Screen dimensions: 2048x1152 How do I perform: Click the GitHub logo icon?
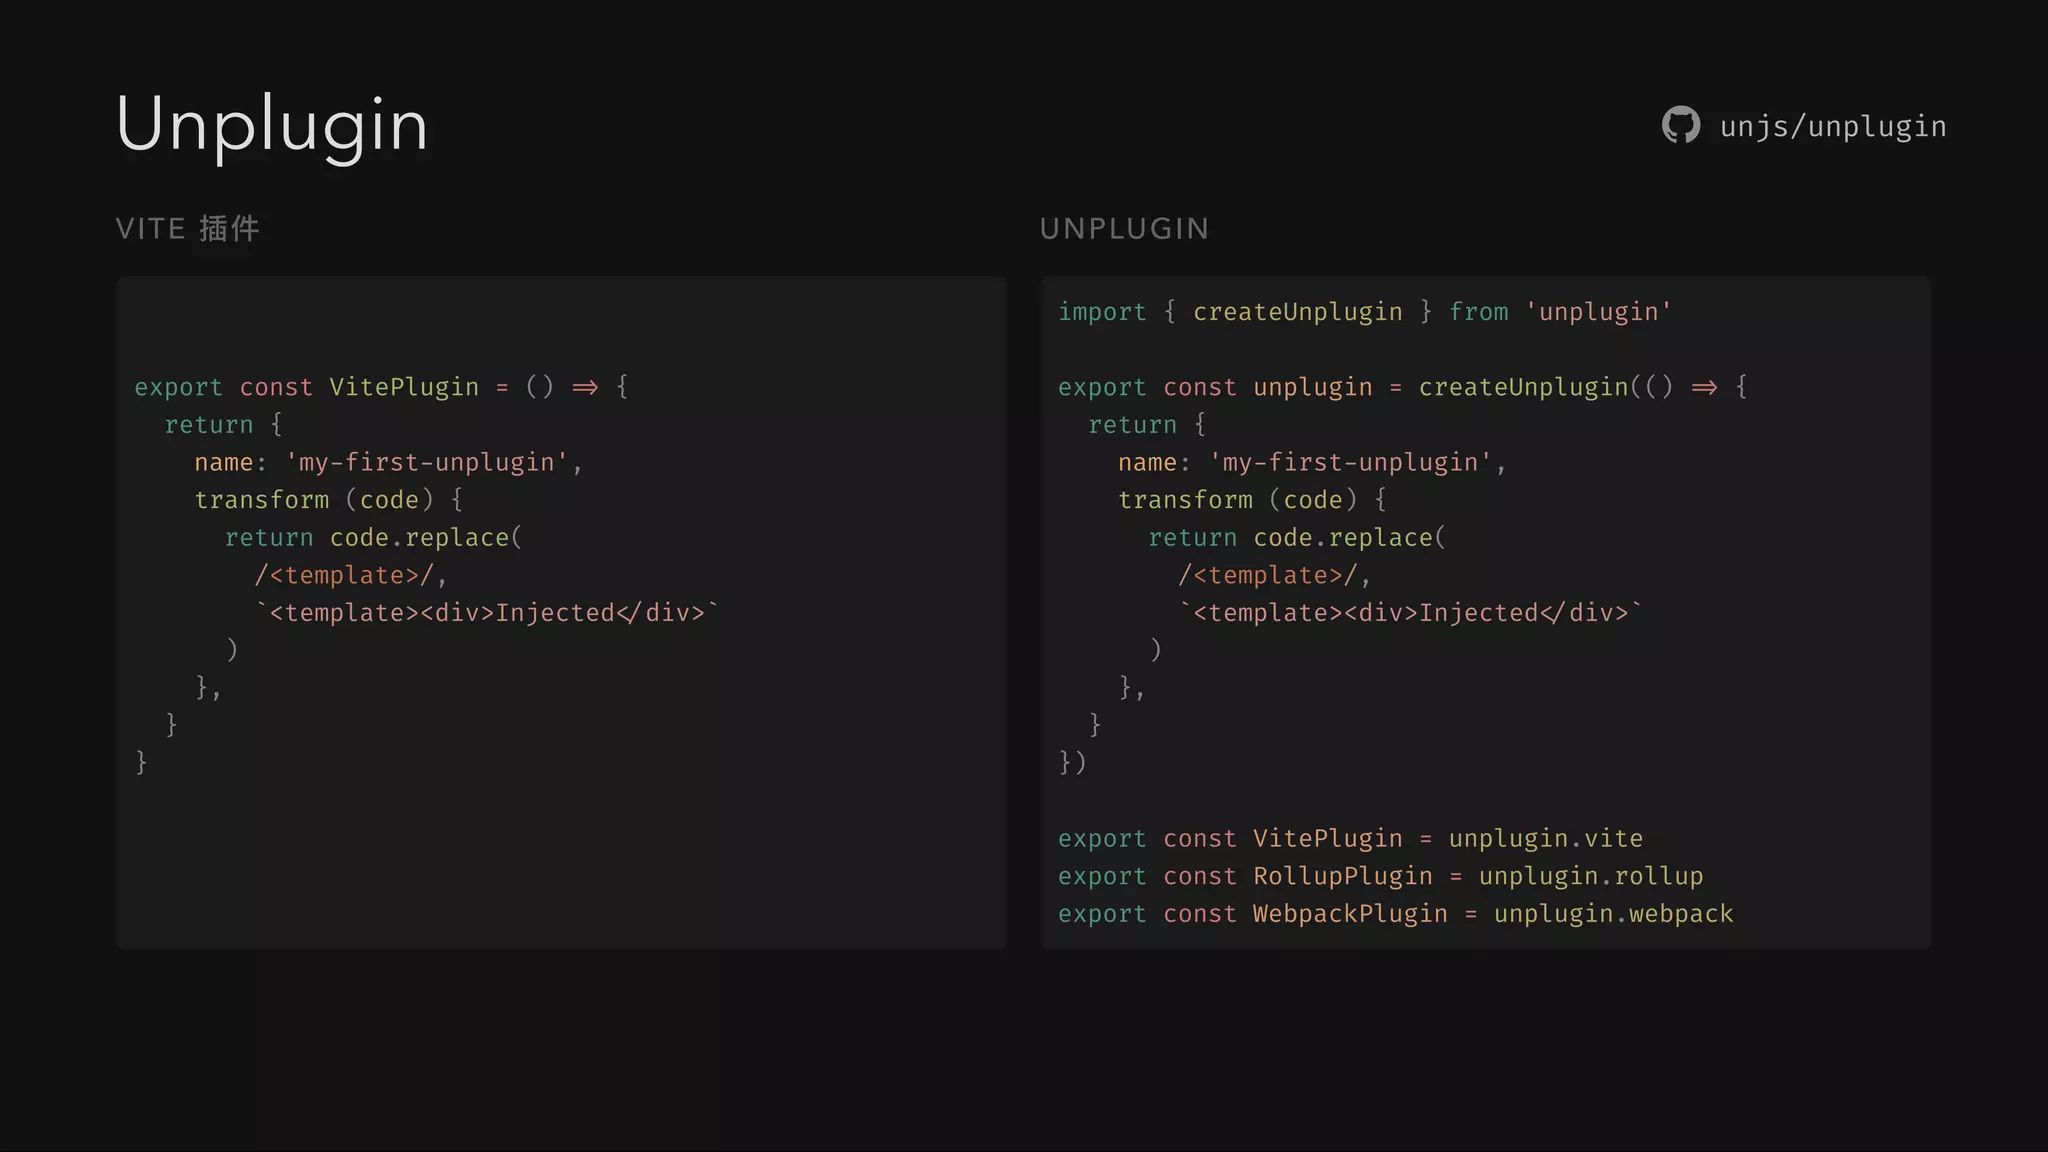[1680, 125]
